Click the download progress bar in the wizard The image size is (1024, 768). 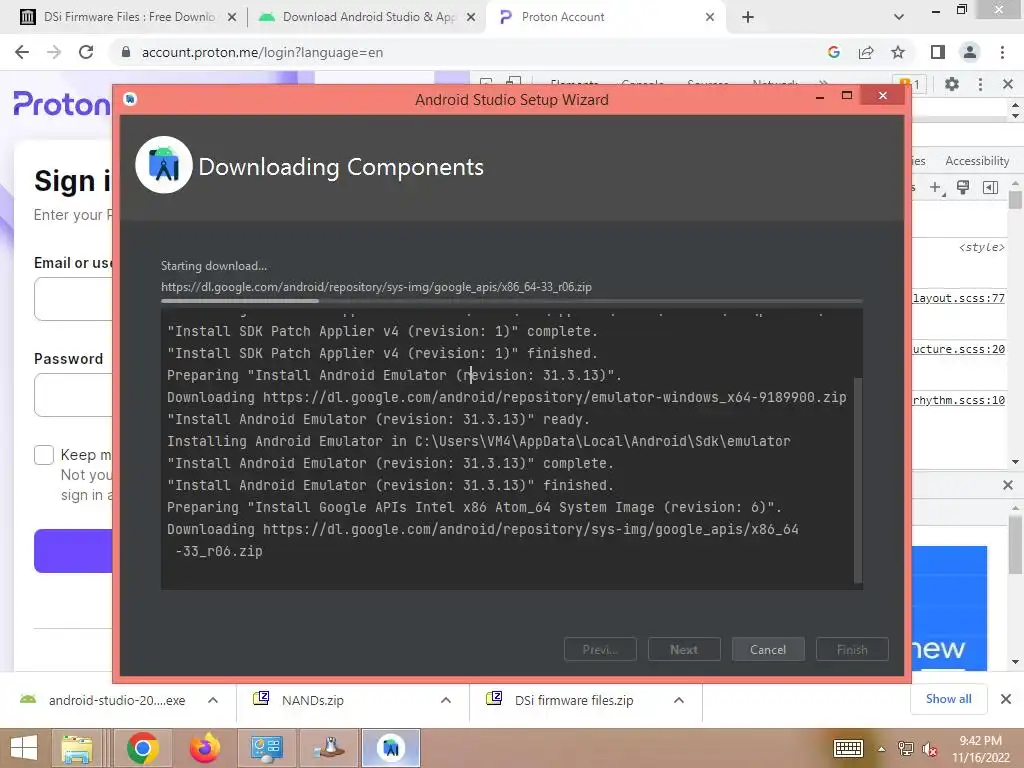(x=512, y=301)
